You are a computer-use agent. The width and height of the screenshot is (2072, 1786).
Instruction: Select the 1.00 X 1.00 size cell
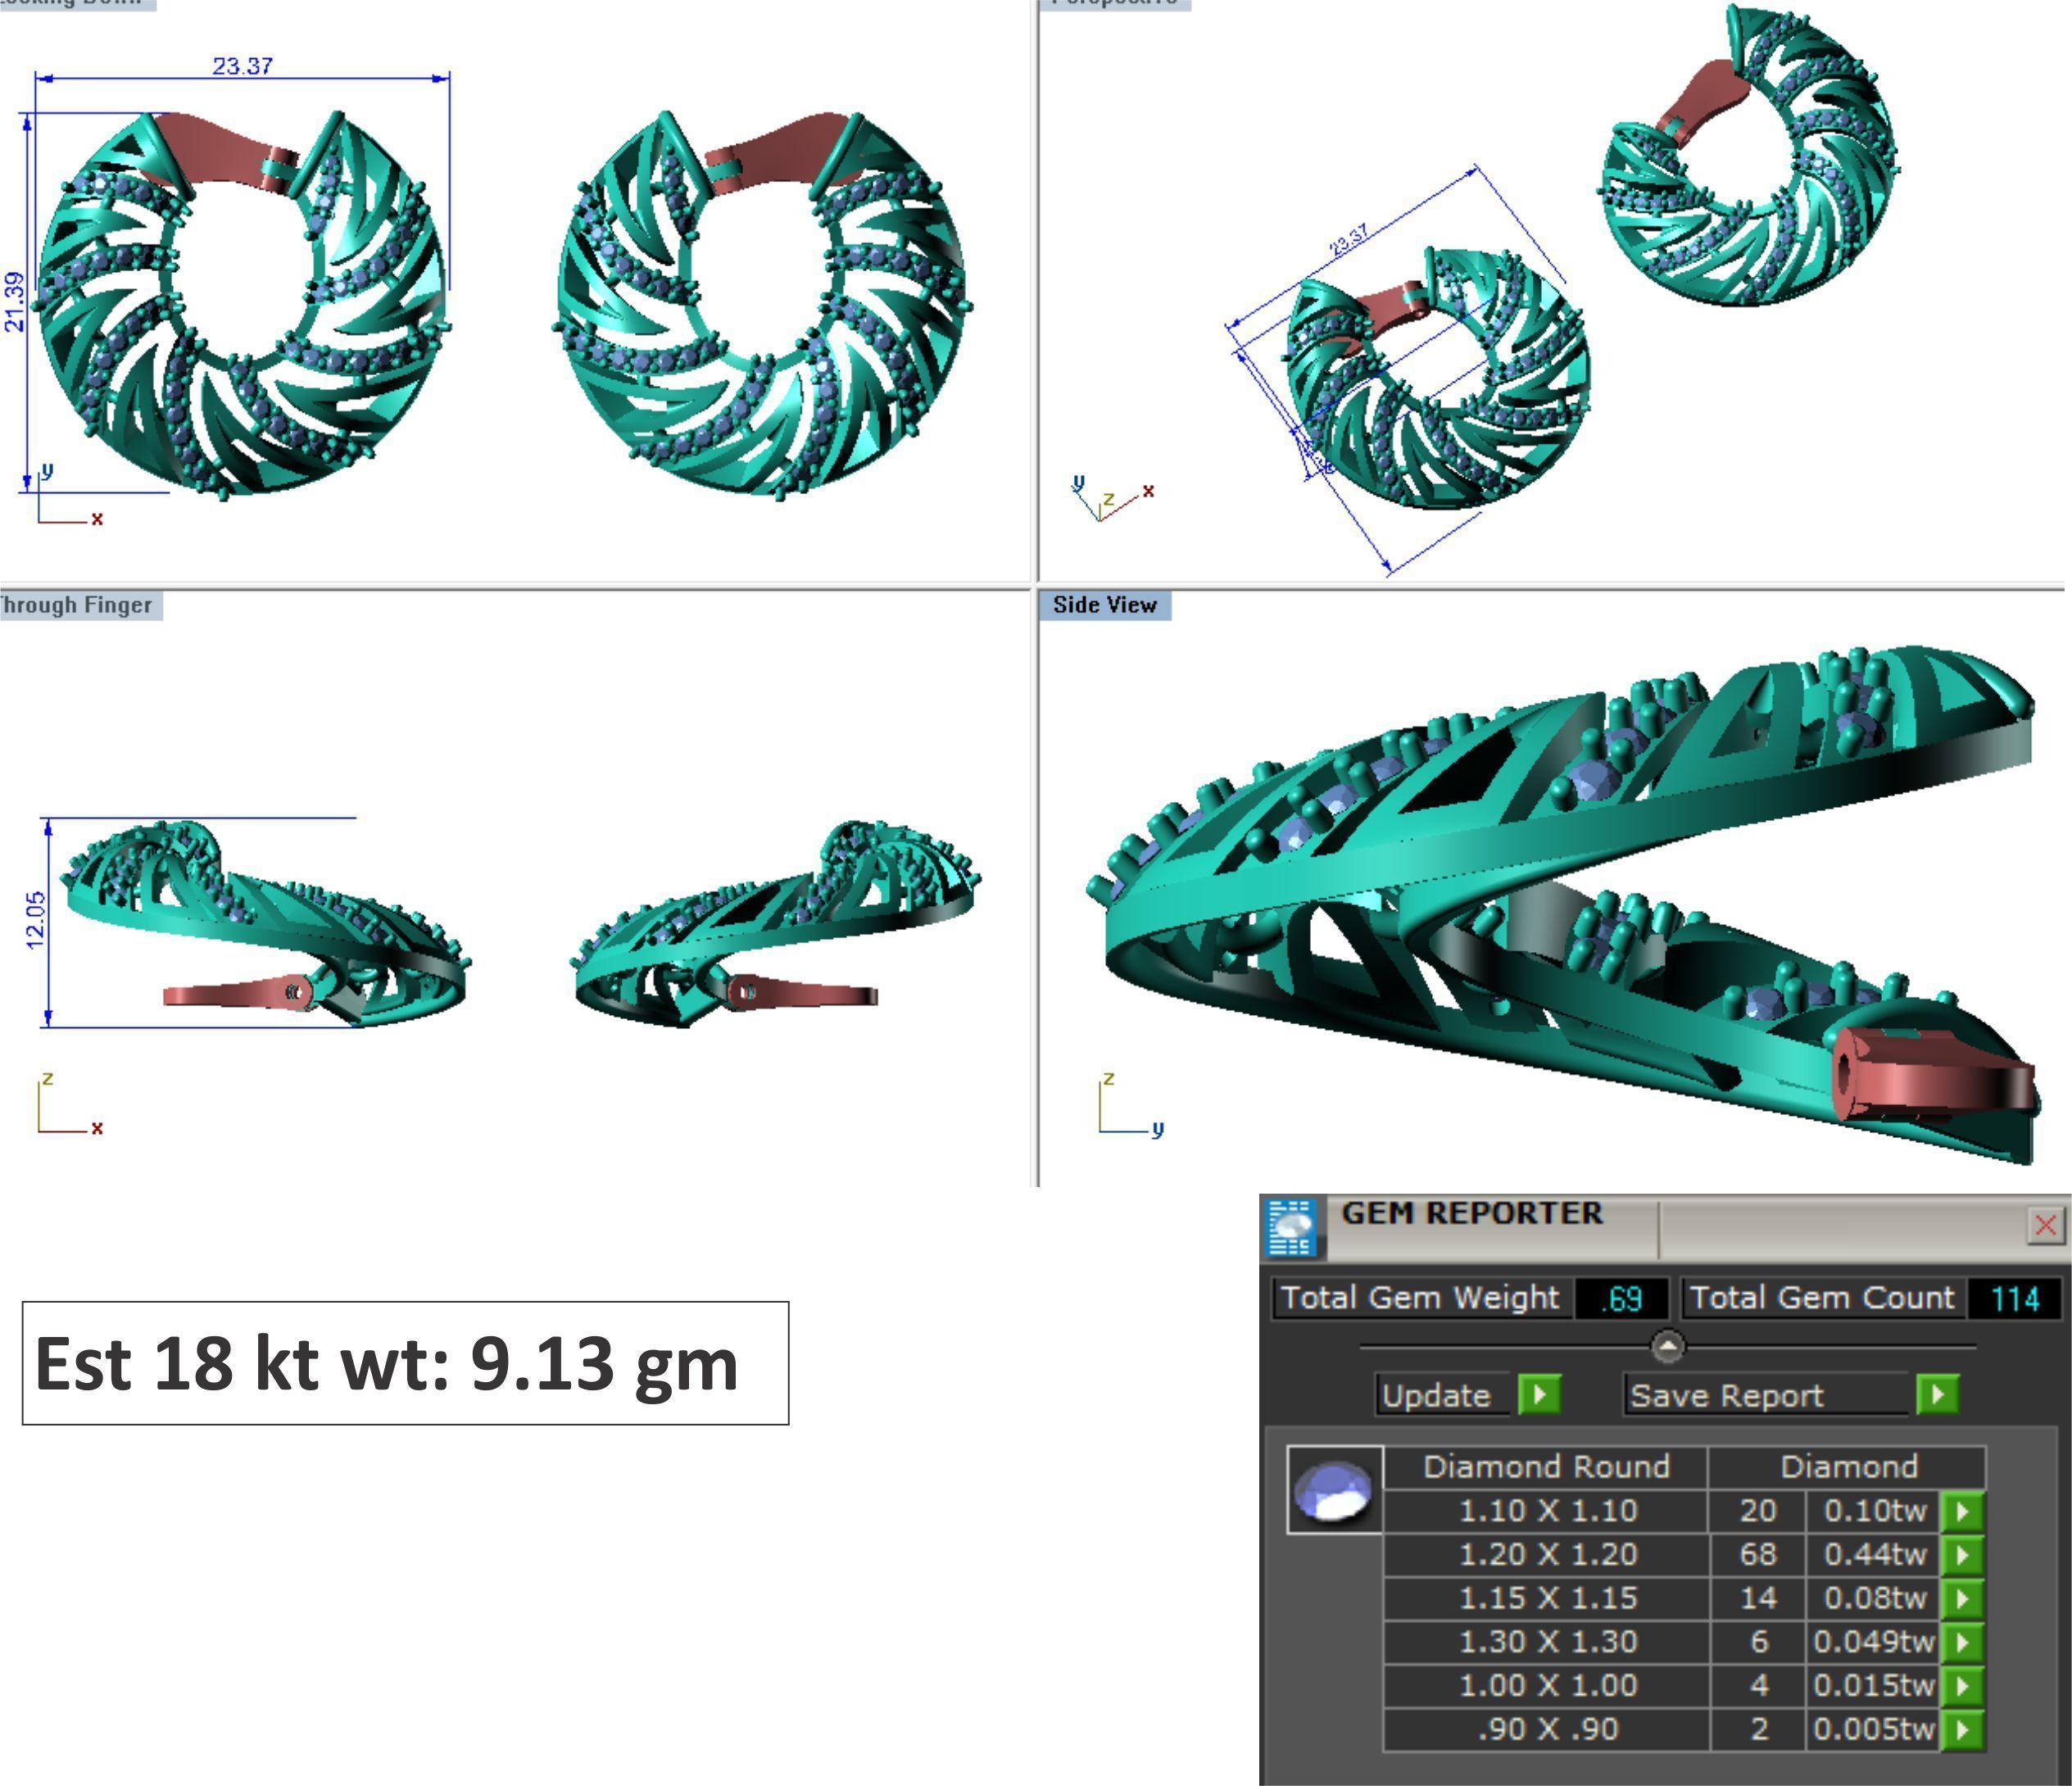coord(1546,1686)
